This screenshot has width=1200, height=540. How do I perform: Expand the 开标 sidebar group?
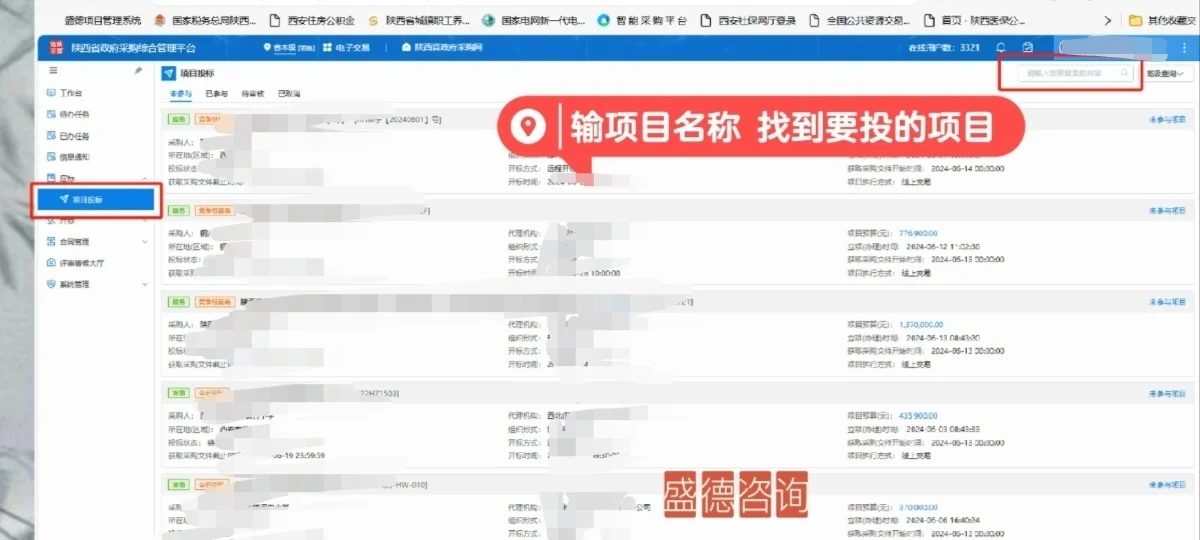click(98, 220)
